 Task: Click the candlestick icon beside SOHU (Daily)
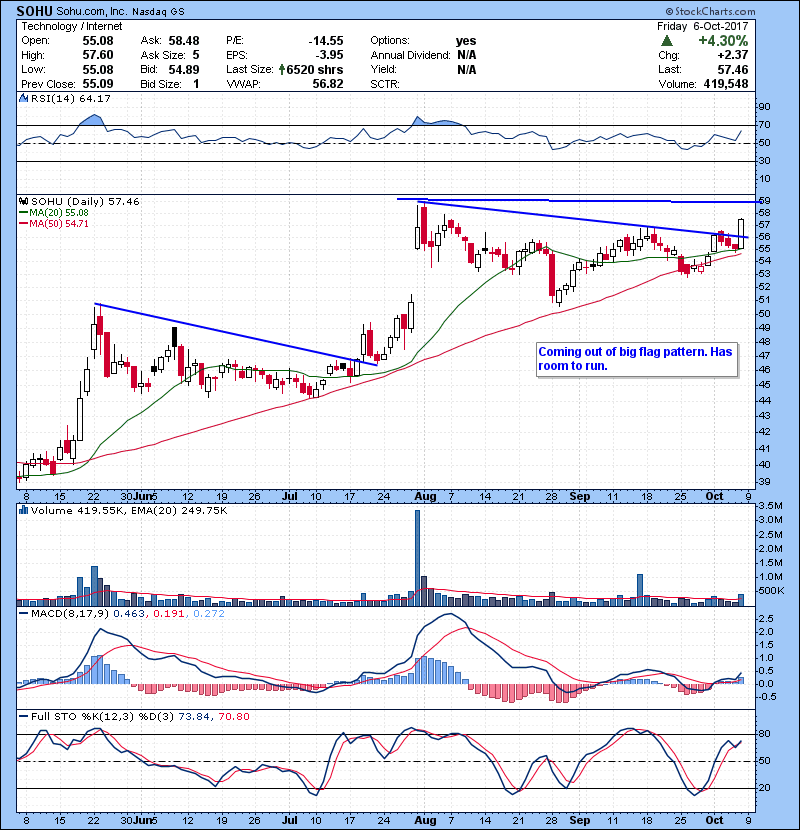click(23, 201)
